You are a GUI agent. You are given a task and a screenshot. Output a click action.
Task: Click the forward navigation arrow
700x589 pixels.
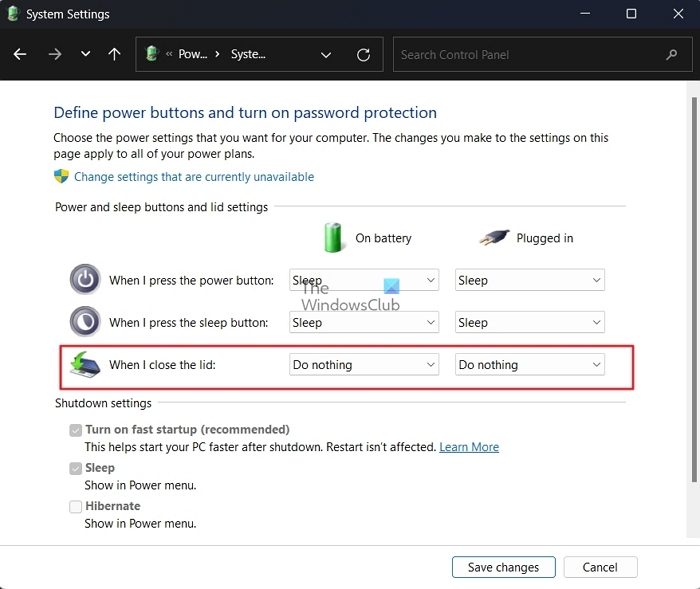tap(54, 55)
